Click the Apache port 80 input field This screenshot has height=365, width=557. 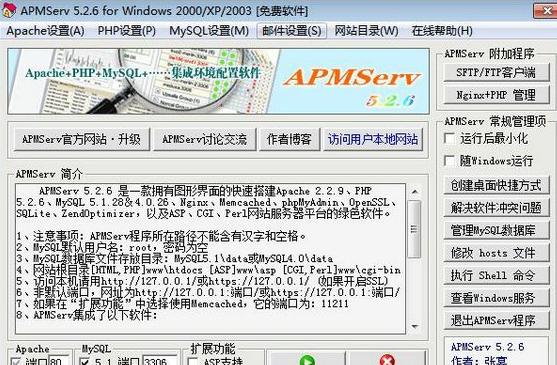58,360
